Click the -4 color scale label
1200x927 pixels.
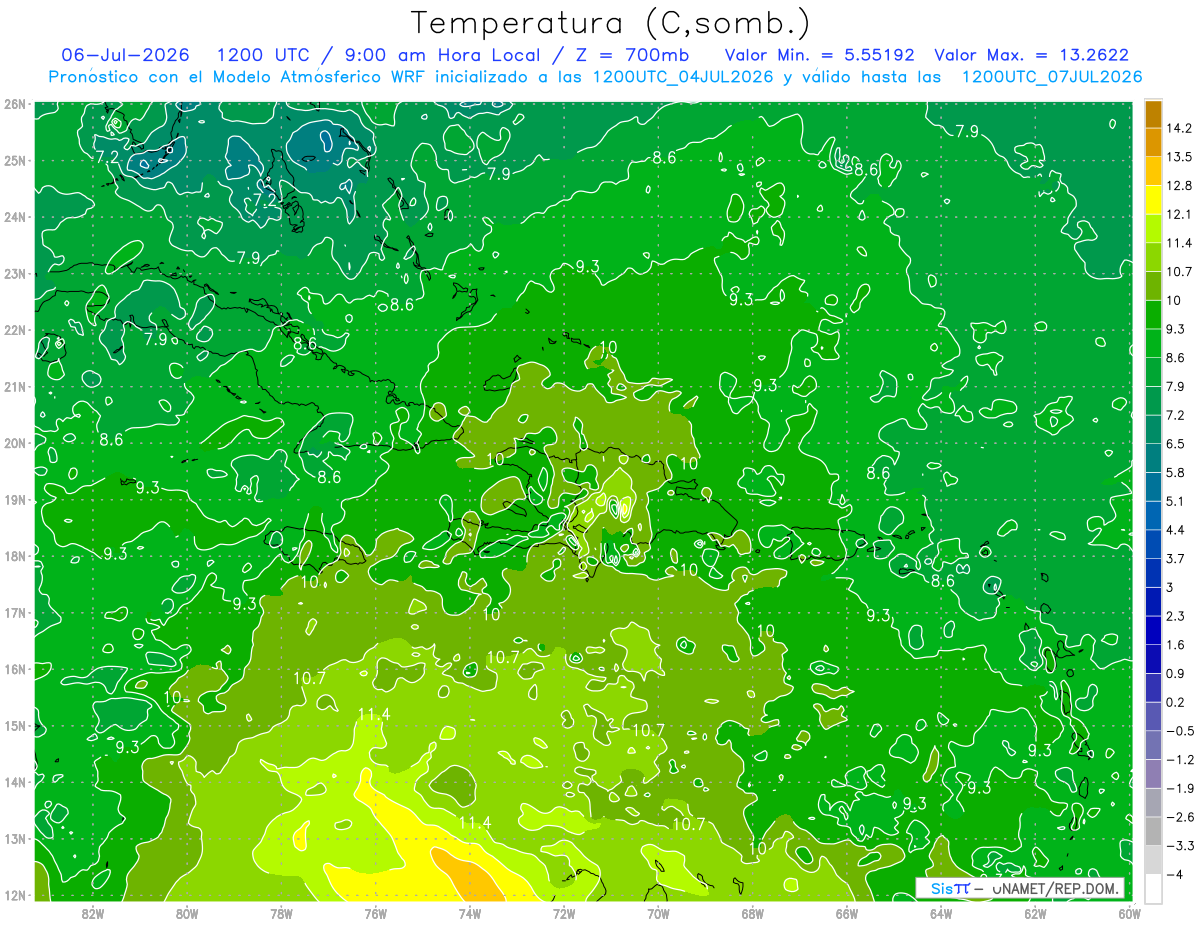point(1175,874)
